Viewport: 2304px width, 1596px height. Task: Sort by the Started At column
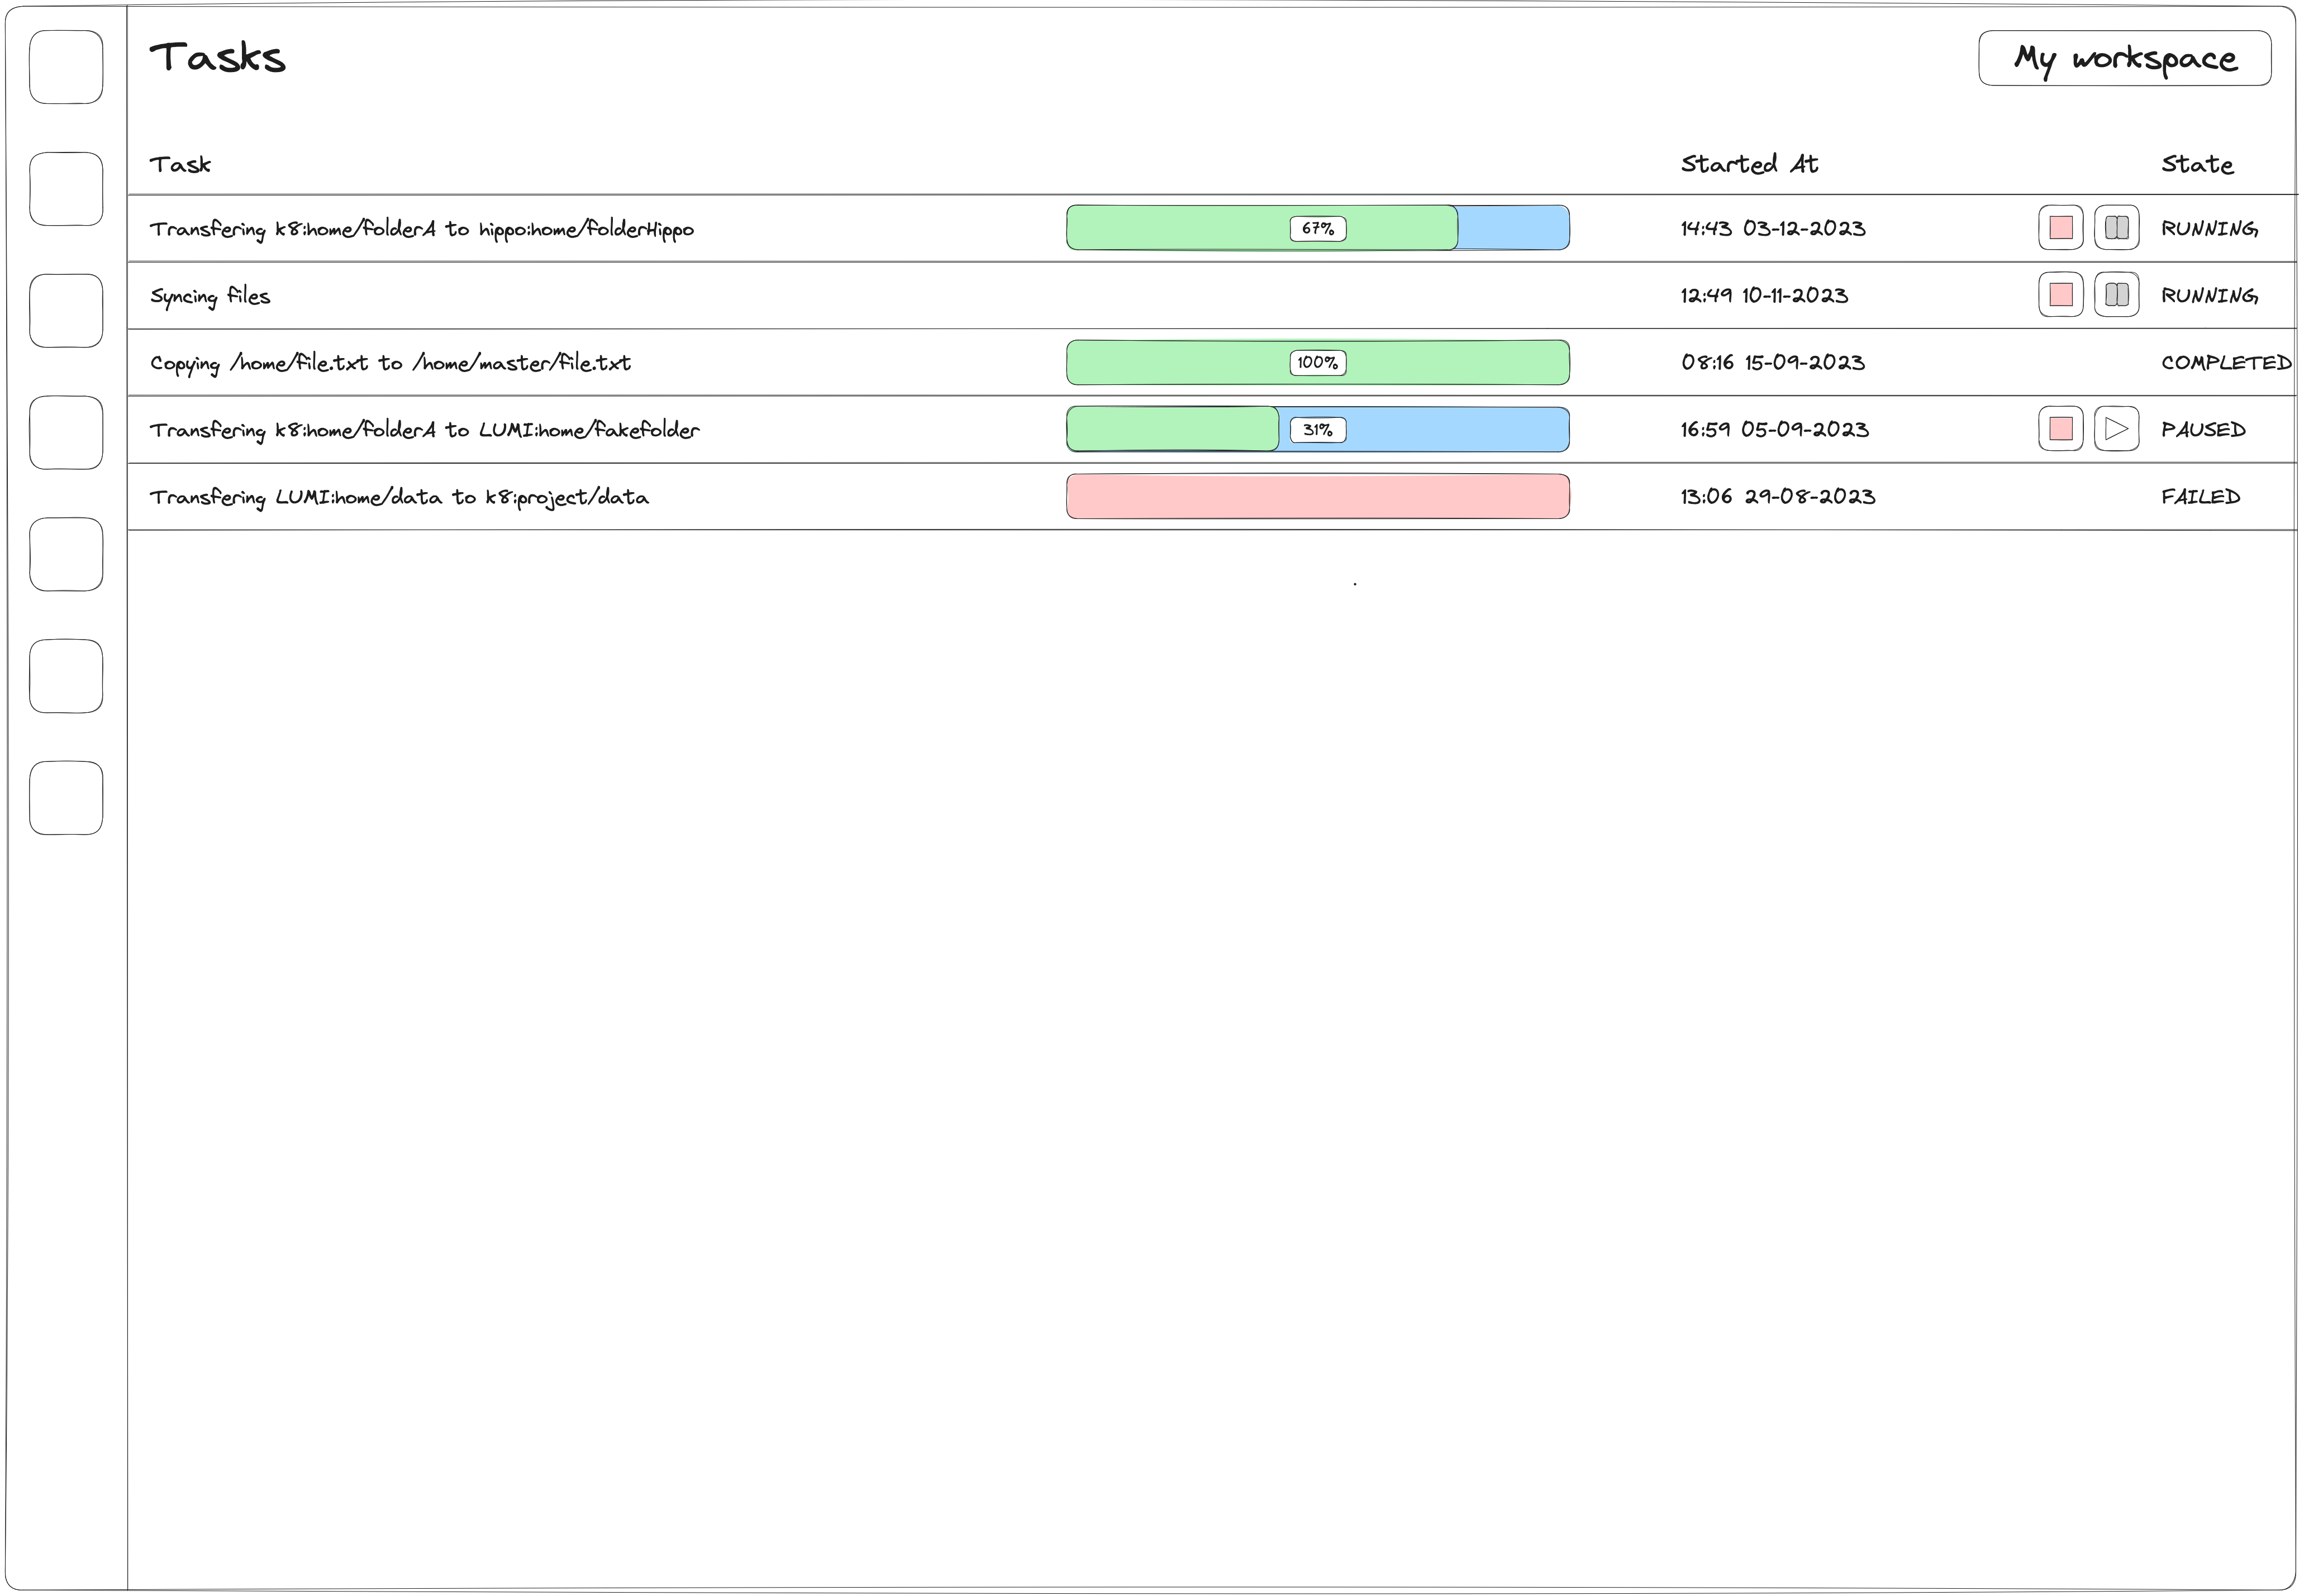[1749, 164]
